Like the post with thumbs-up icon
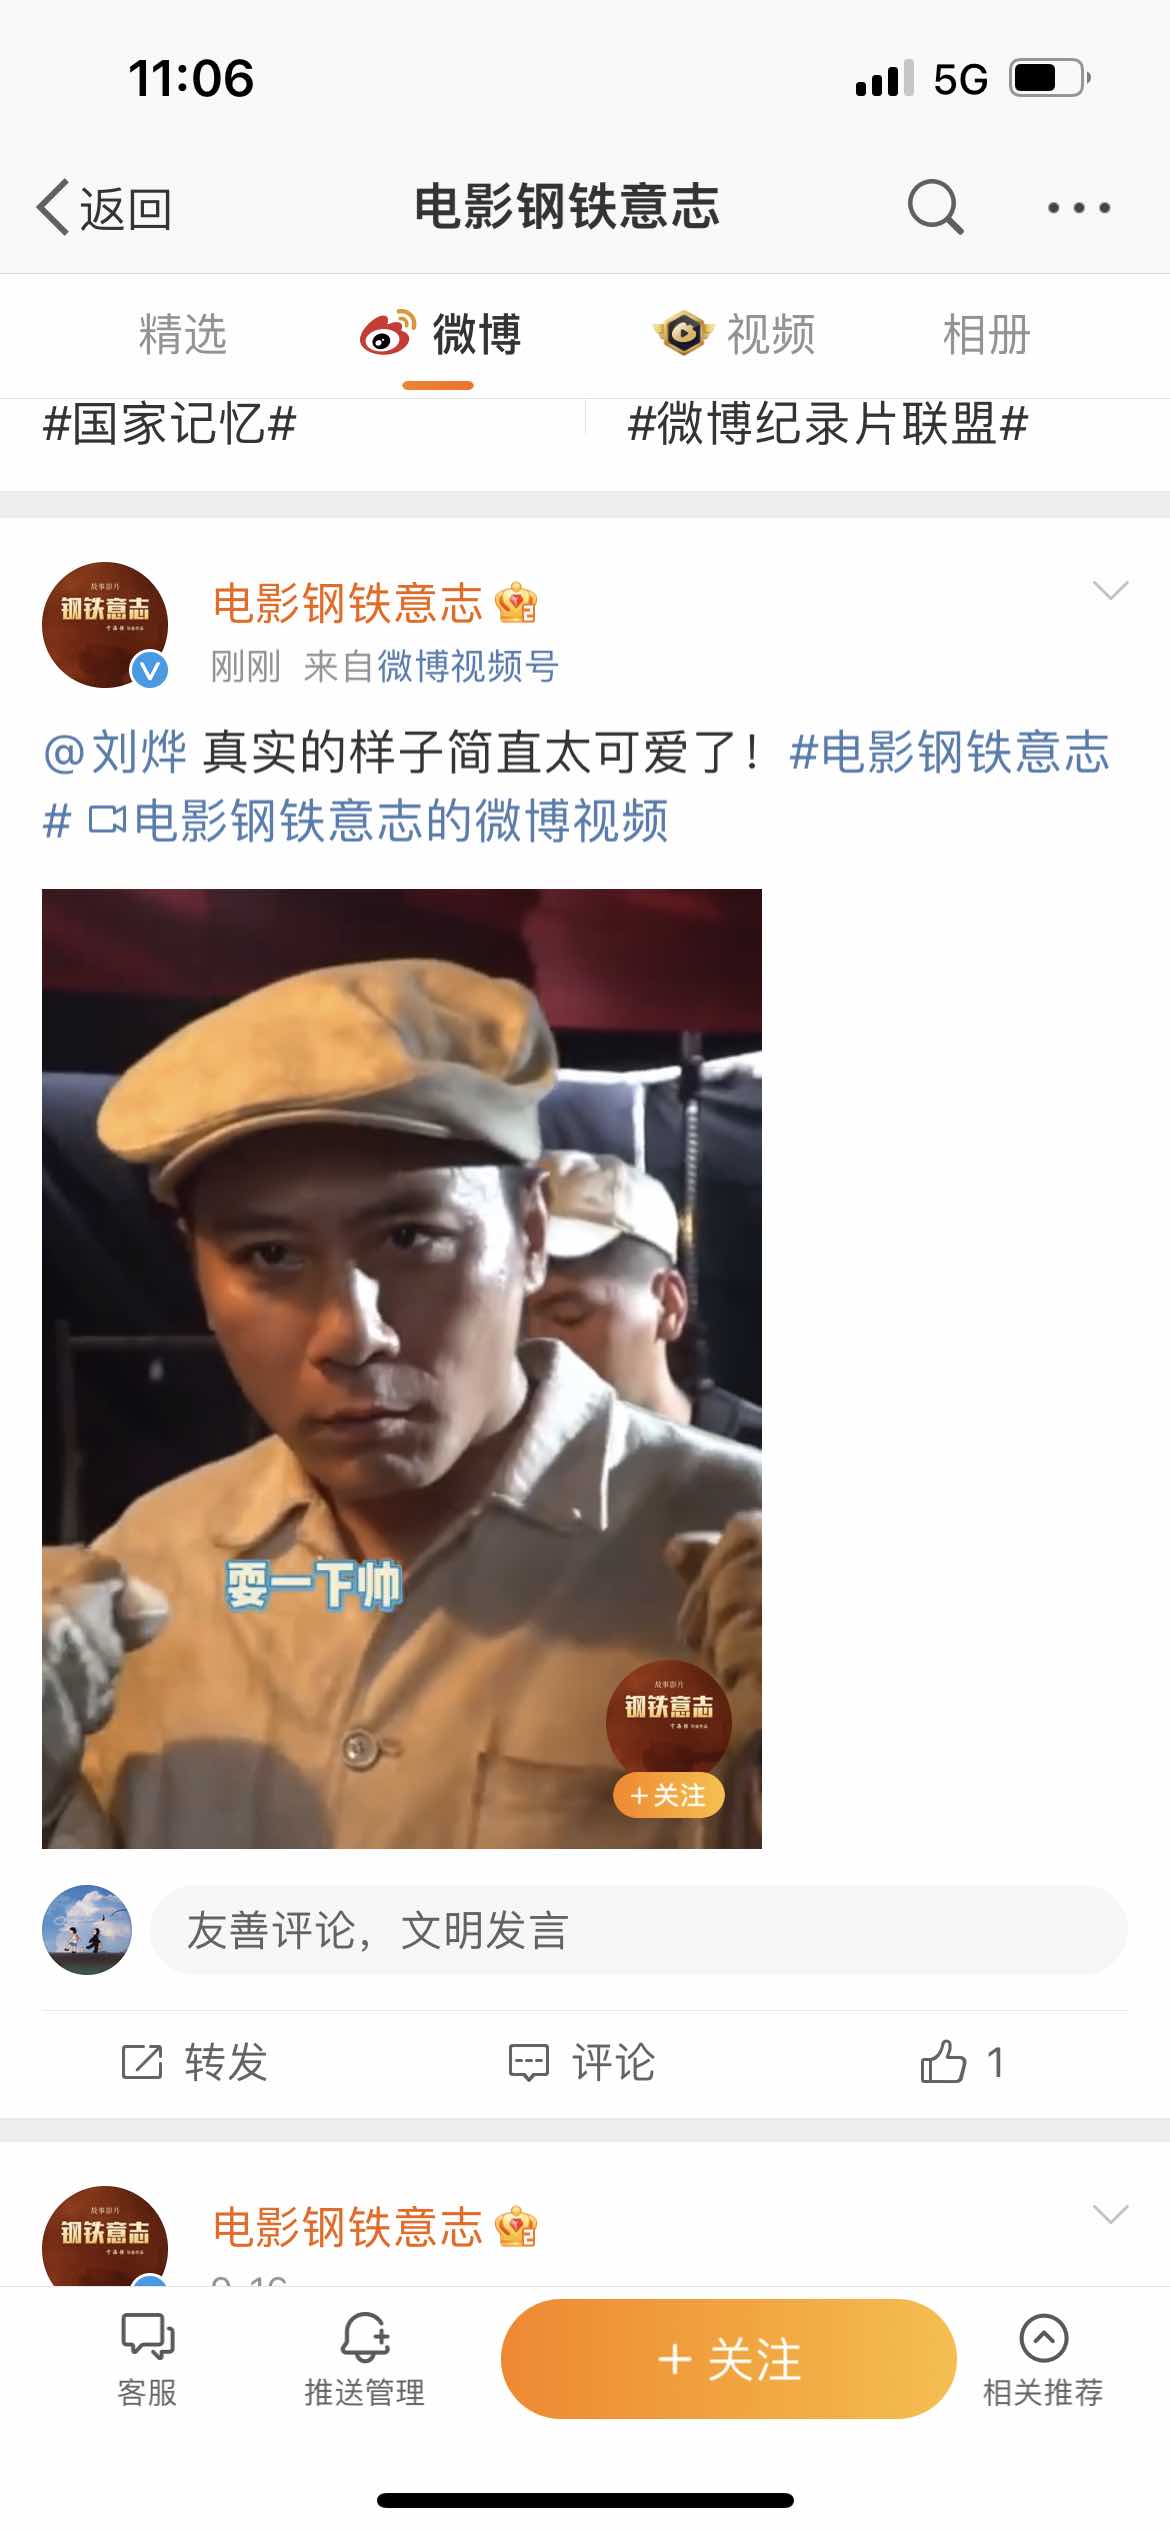This screenshot has height=2532, width=1170. [942, 2062]
